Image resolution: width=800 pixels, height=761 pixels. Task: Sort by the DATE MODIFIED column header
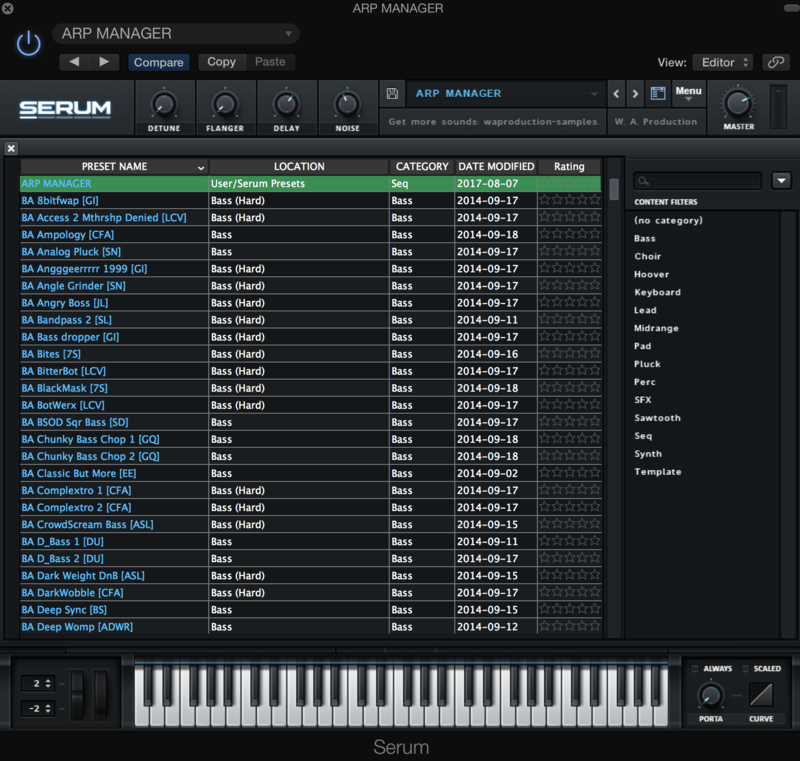pyautogui.click(x=496, y=167)
